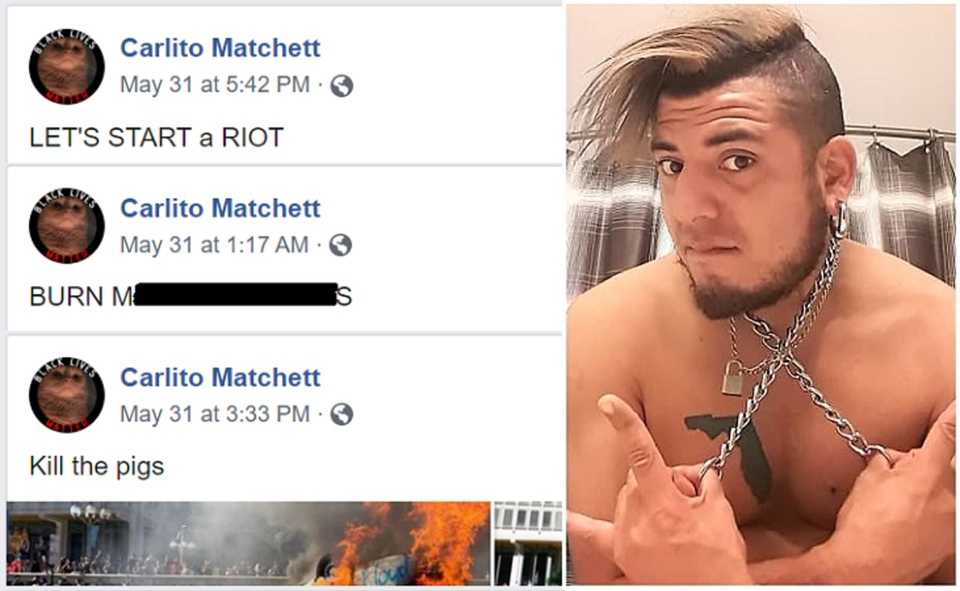960x591 pixels.
Task: Click the black redaction bar in the BURN post
Action: [x=236, y=295]
